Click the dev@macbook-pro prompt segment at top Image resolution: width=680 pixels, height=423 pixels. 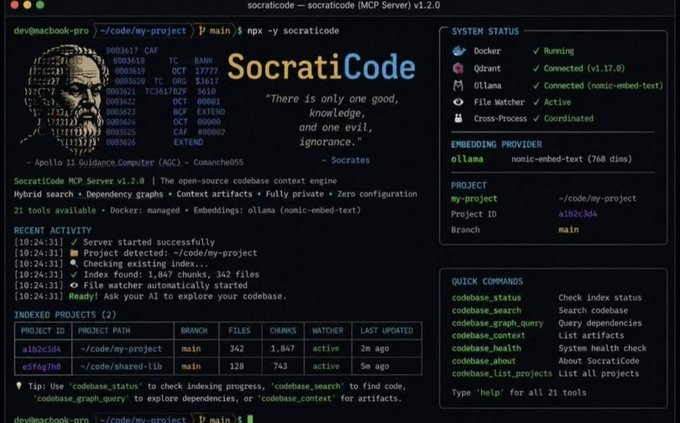tap(51, 31)
